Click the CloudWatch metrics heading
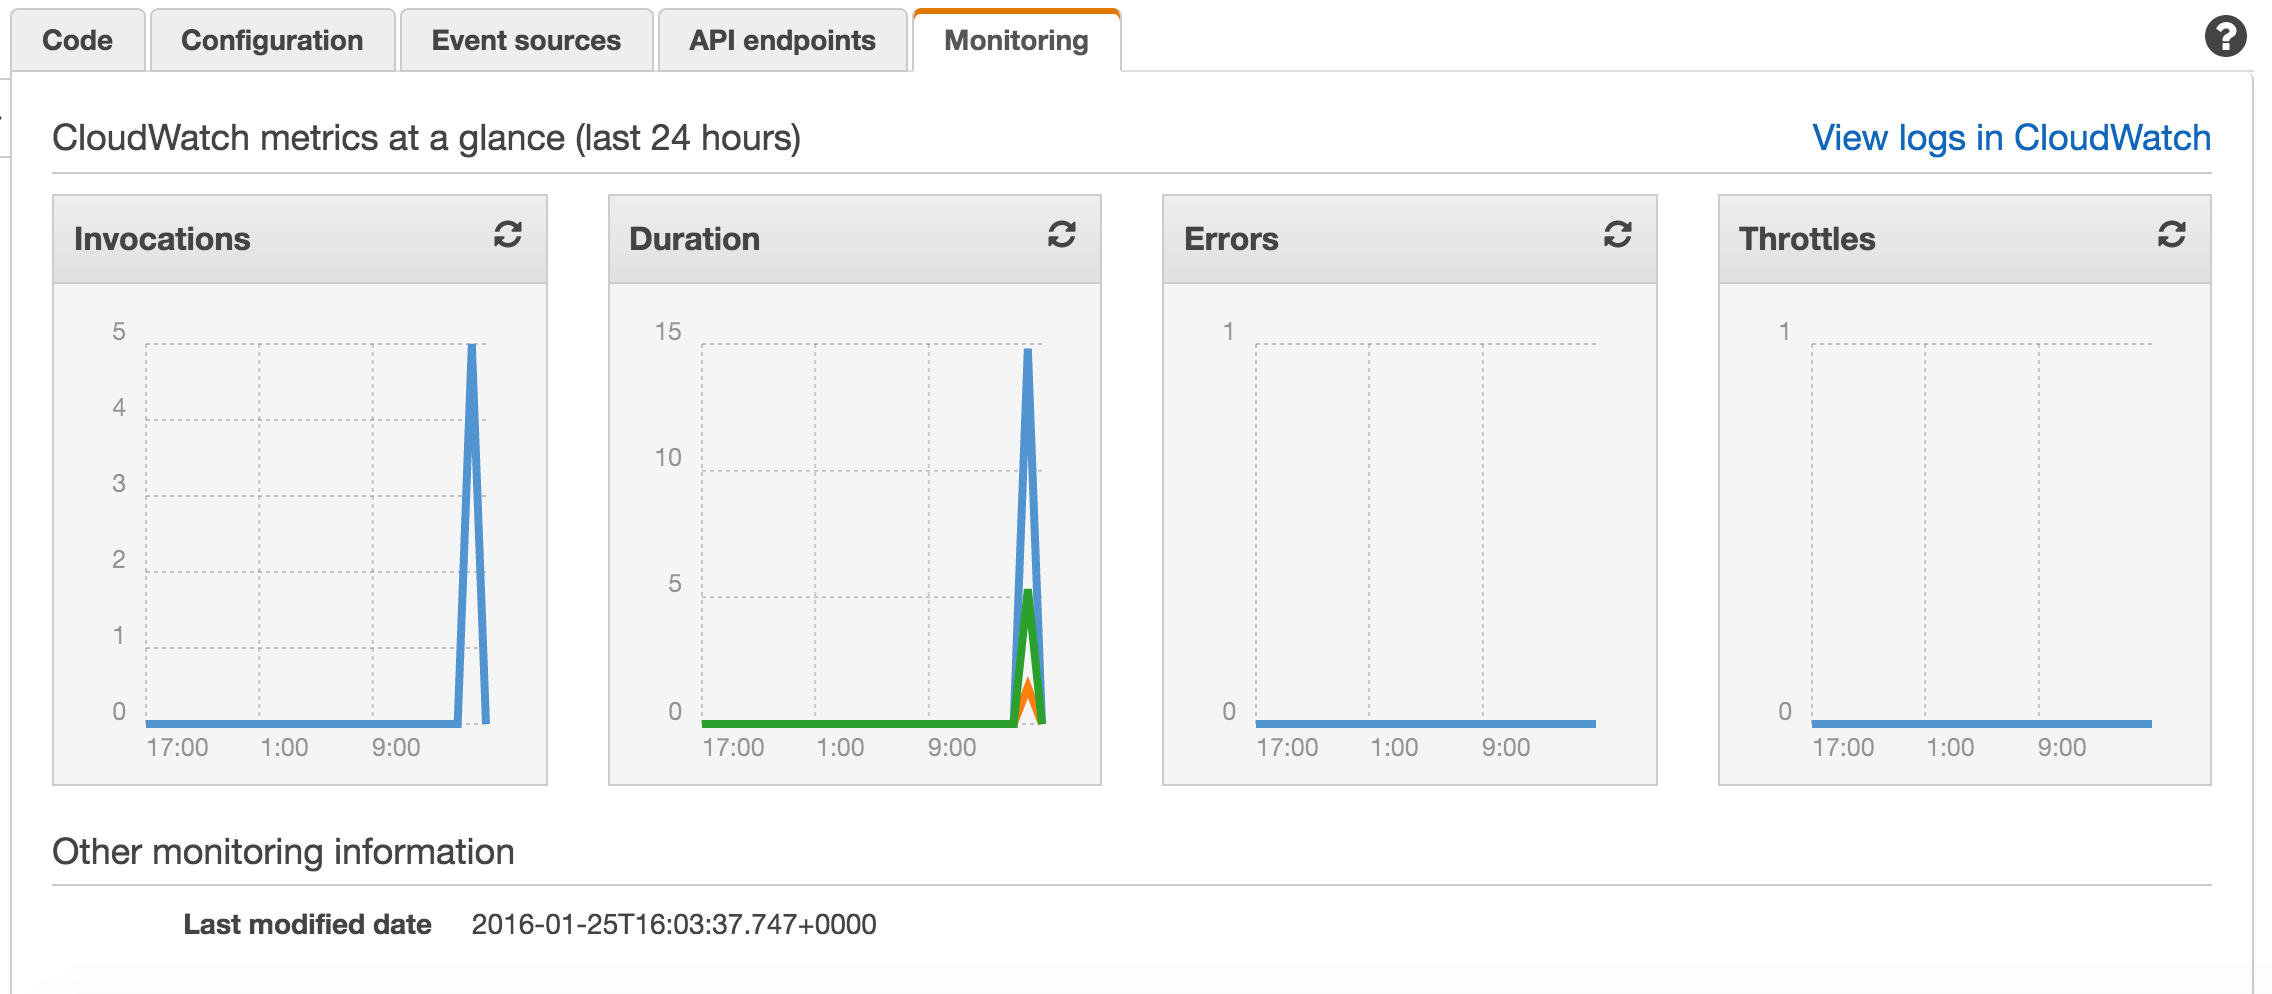Image resolution: width=2272 pixels, height=994 pixels. 428,138
